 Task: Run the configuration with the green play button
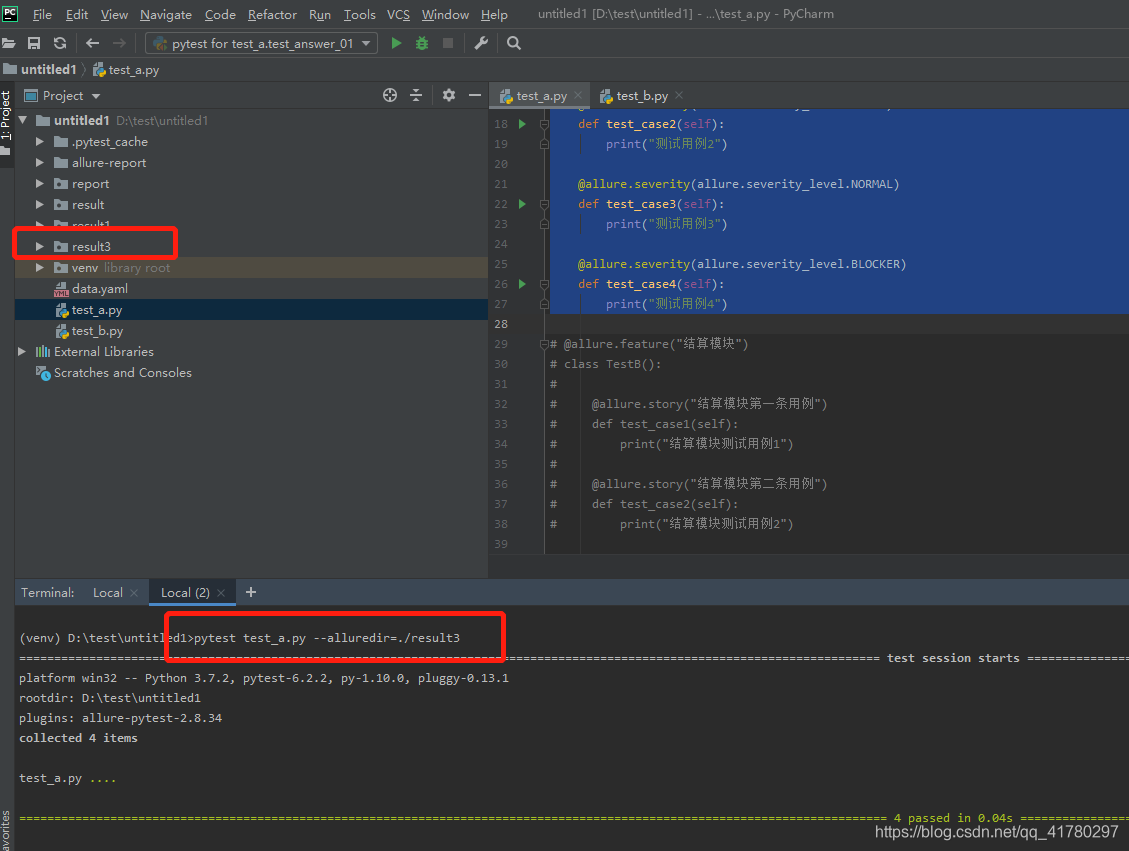tap(396, 43)
